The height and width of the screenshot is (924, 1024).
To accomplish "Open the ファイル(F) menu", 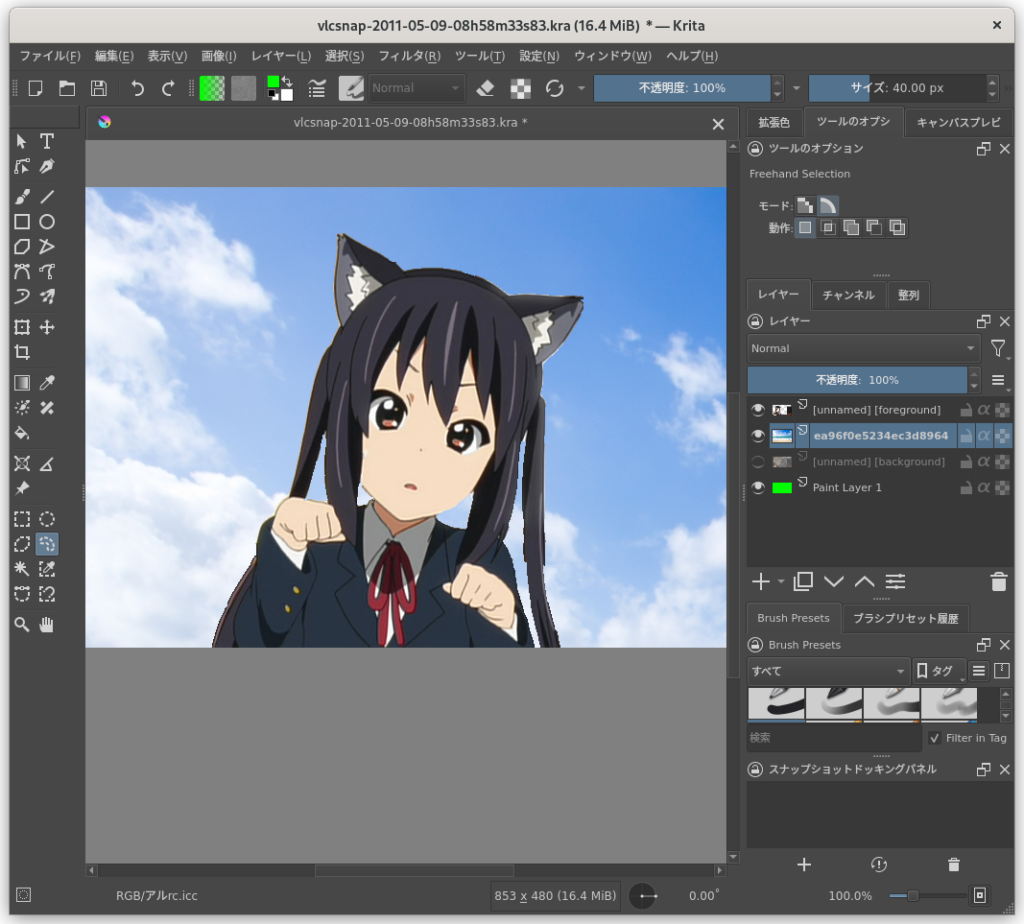I will coord(50,56).
